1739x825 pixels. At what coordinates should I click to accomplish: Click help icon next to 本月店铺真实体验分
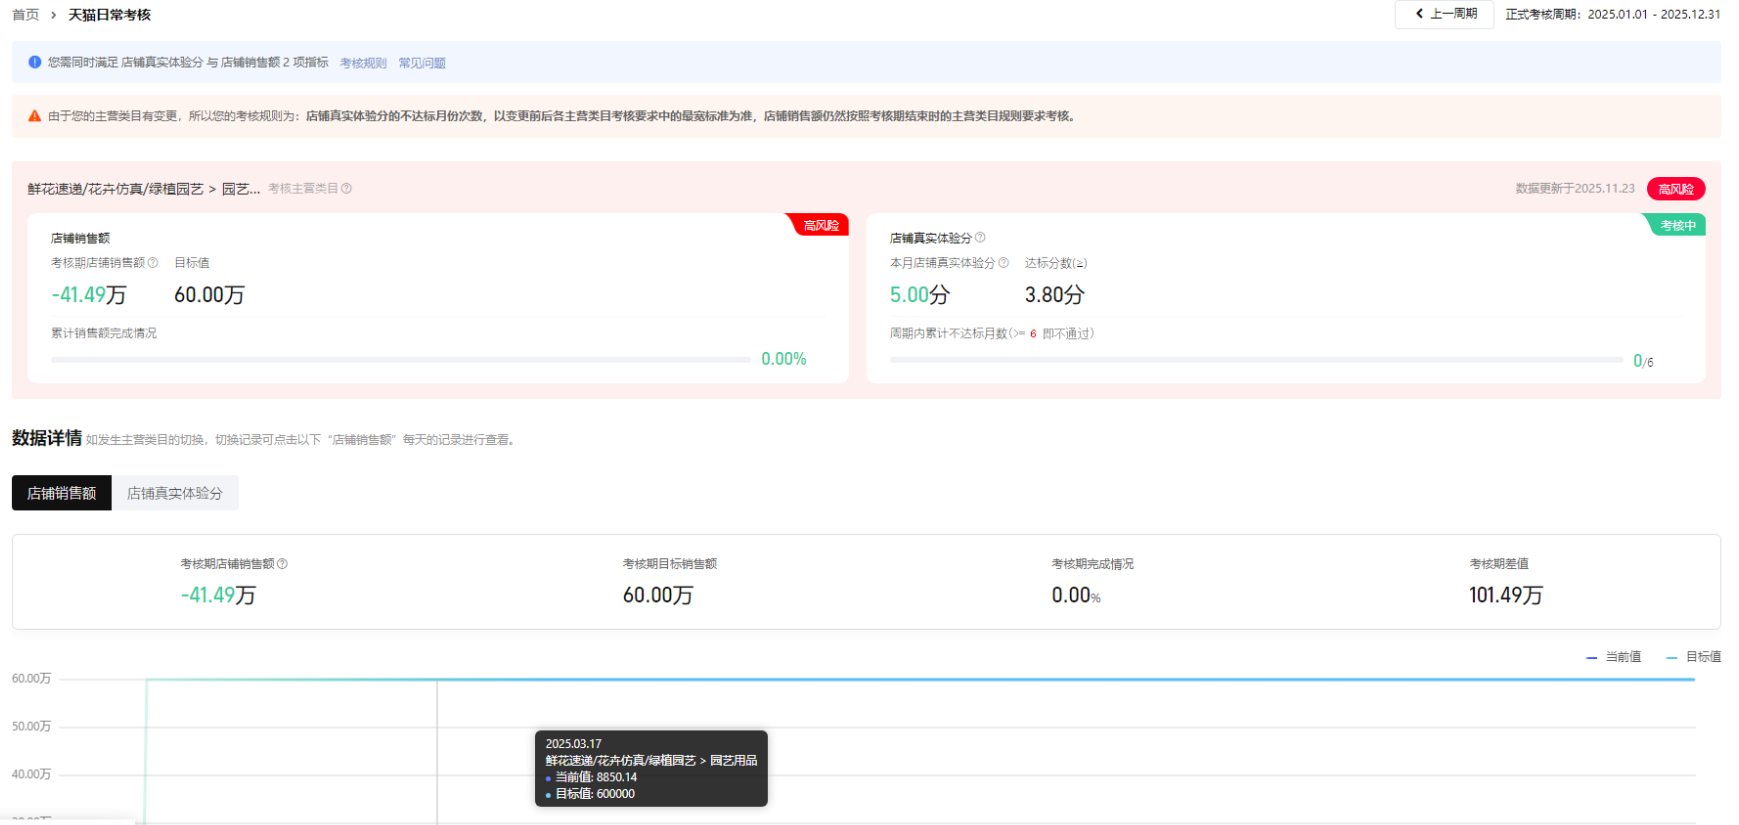[1003, 263]
